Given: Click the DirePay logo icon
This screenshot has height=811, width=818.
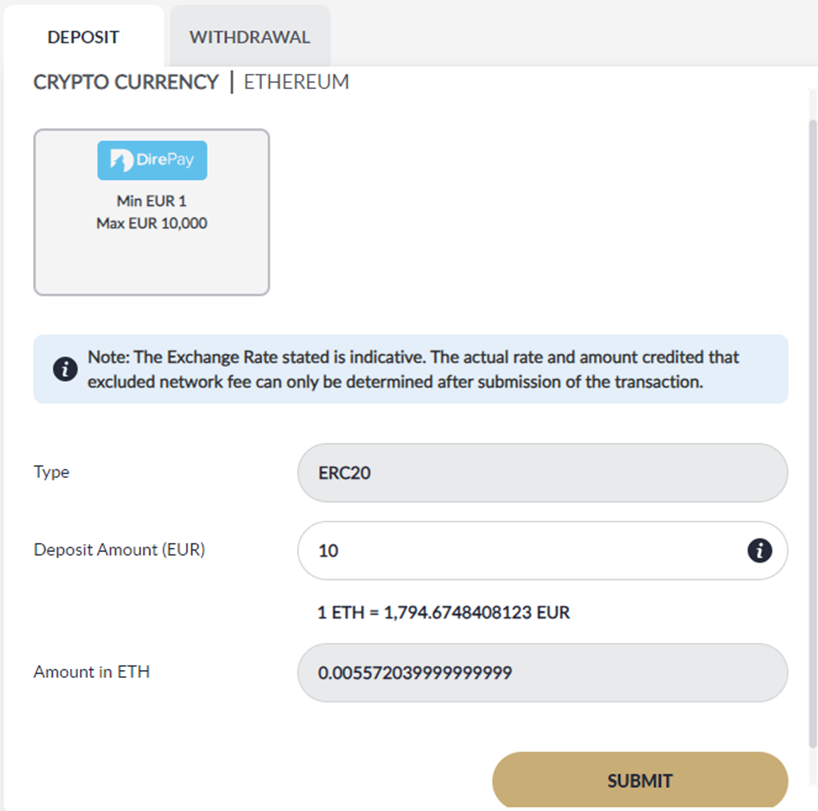Looking at the screenshot, I should click(x=152, y=160).
